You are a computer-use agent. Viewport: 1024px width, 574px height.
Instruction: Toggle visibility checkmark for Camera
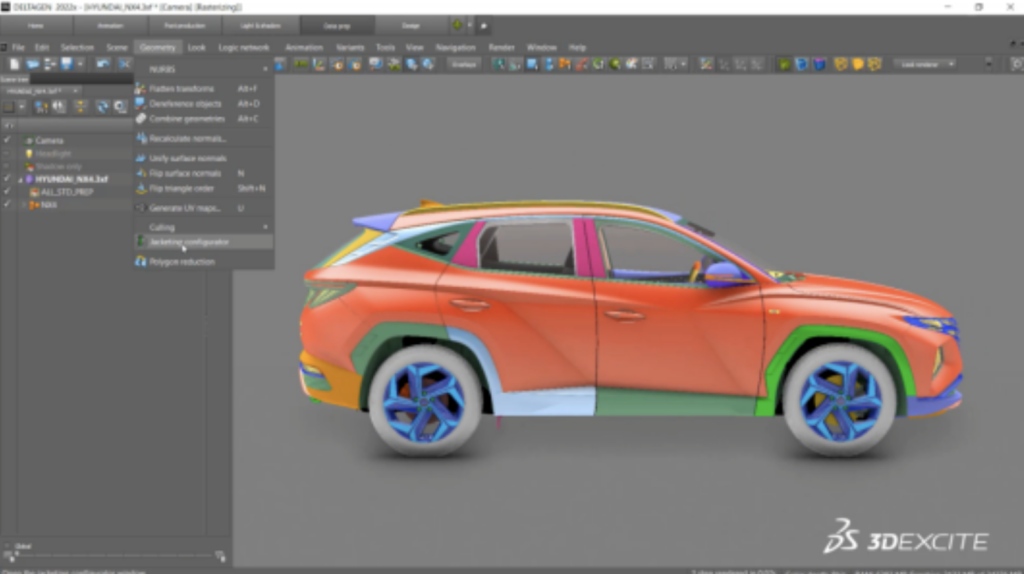pos(7,140)
